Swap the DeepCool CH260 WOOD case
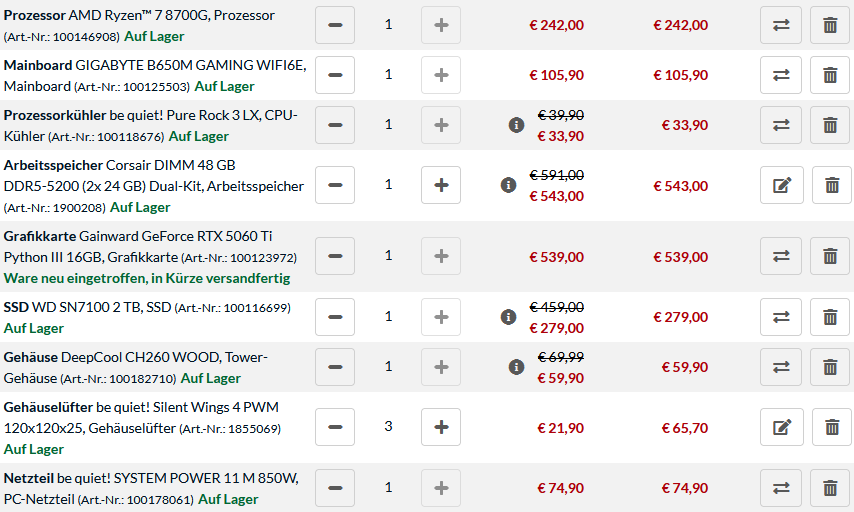854x512 pixels. coord(781,367)
